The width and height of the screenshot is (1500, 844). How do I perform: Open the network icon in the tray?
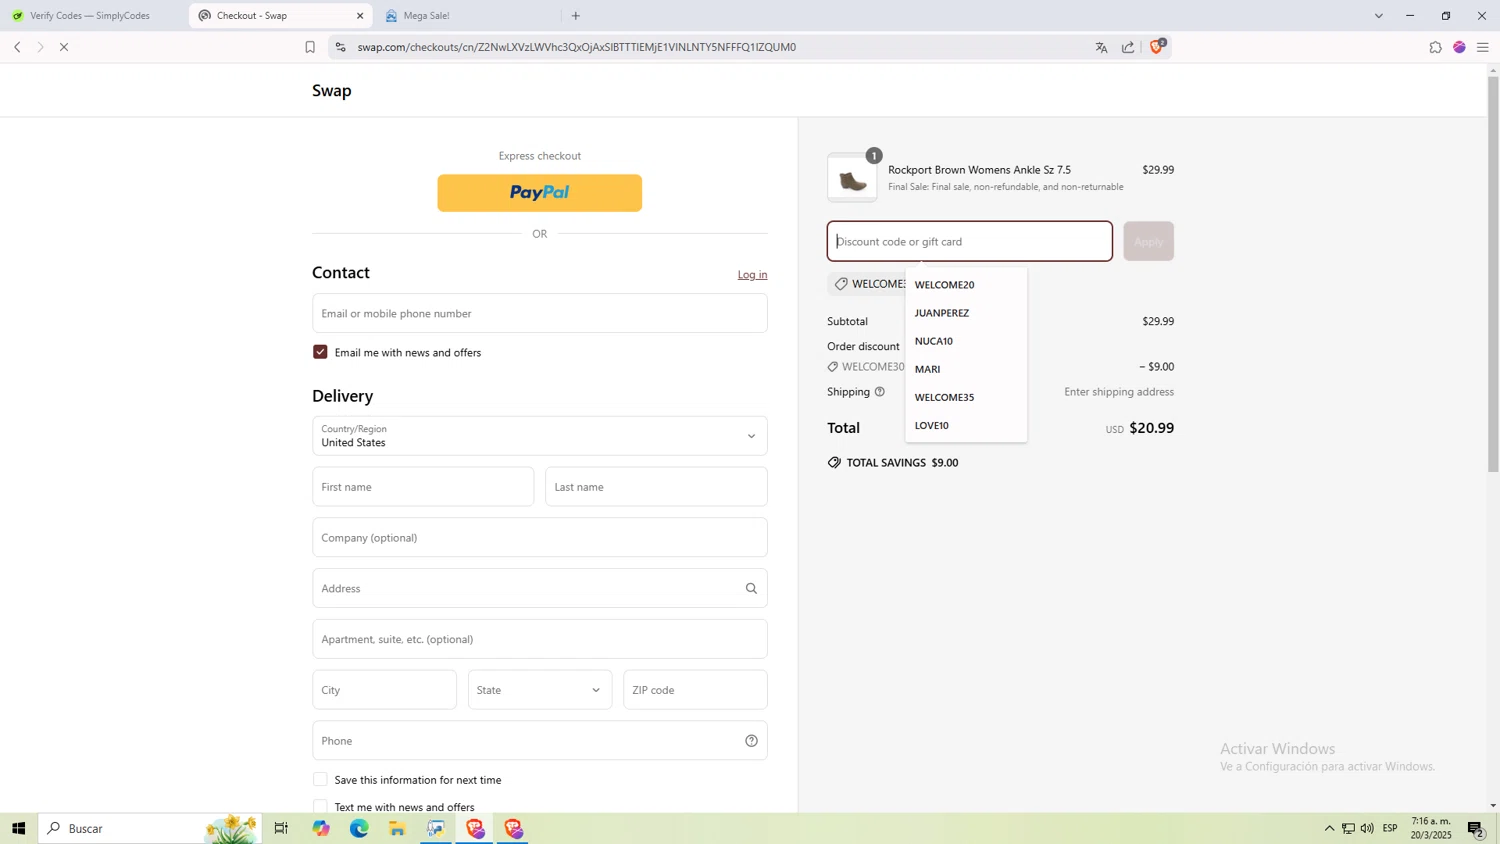click(x=1348, y=828)
